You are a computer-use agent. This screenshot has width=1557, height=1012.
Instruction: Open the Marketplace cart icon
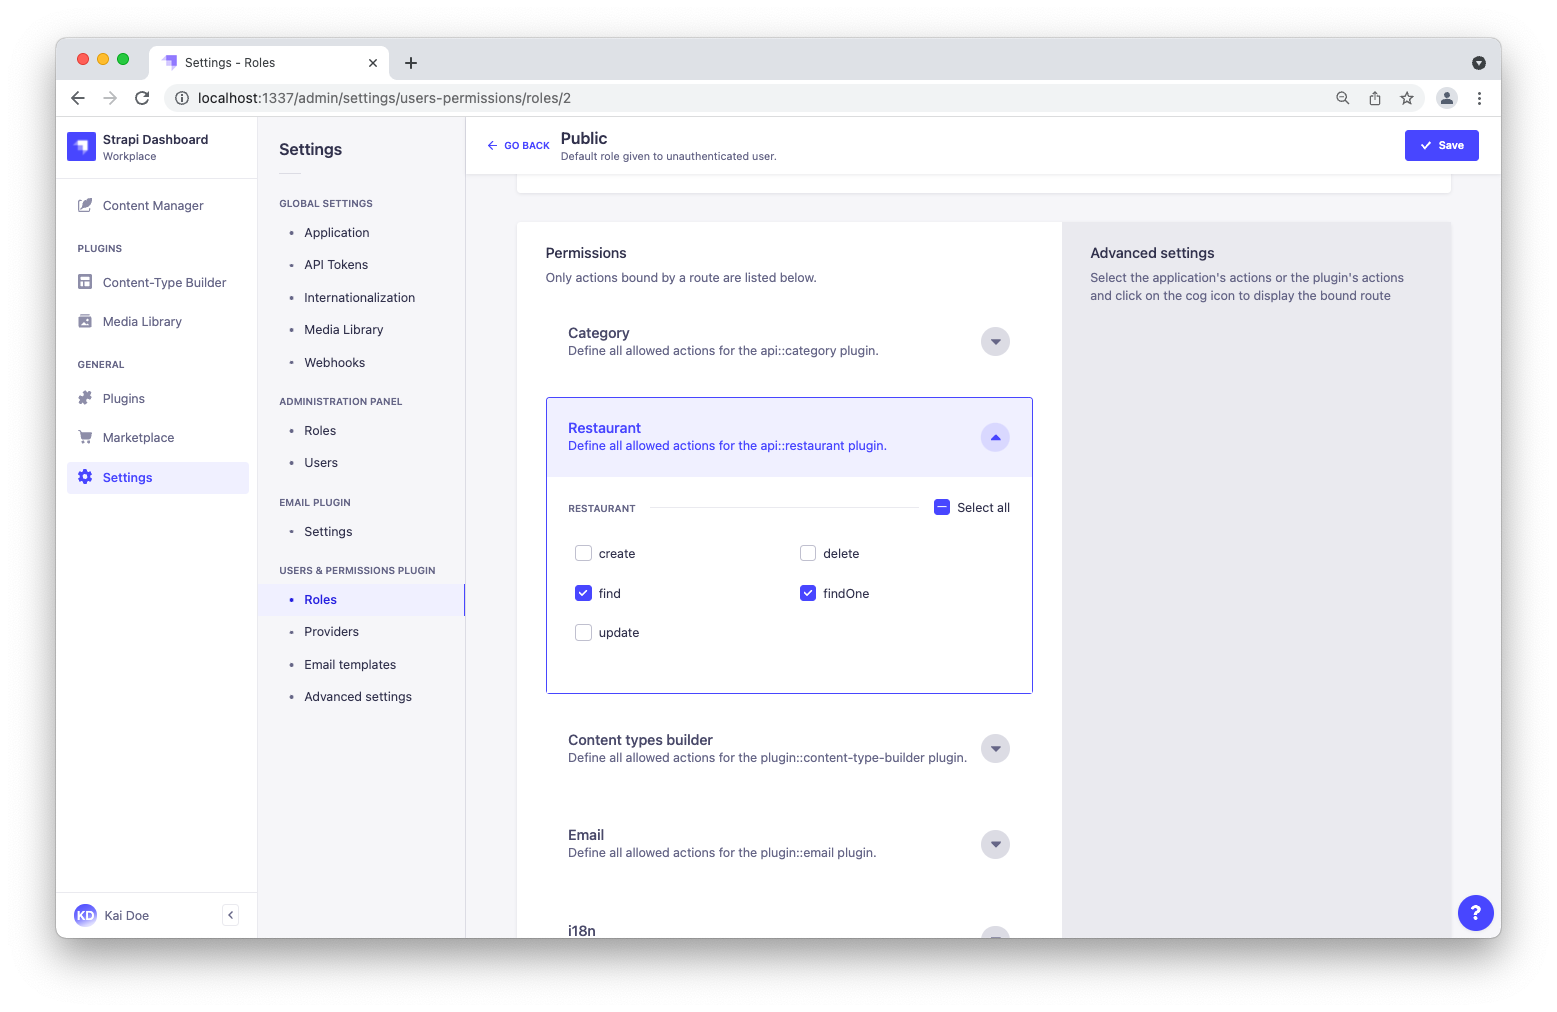tap(86, 437)
